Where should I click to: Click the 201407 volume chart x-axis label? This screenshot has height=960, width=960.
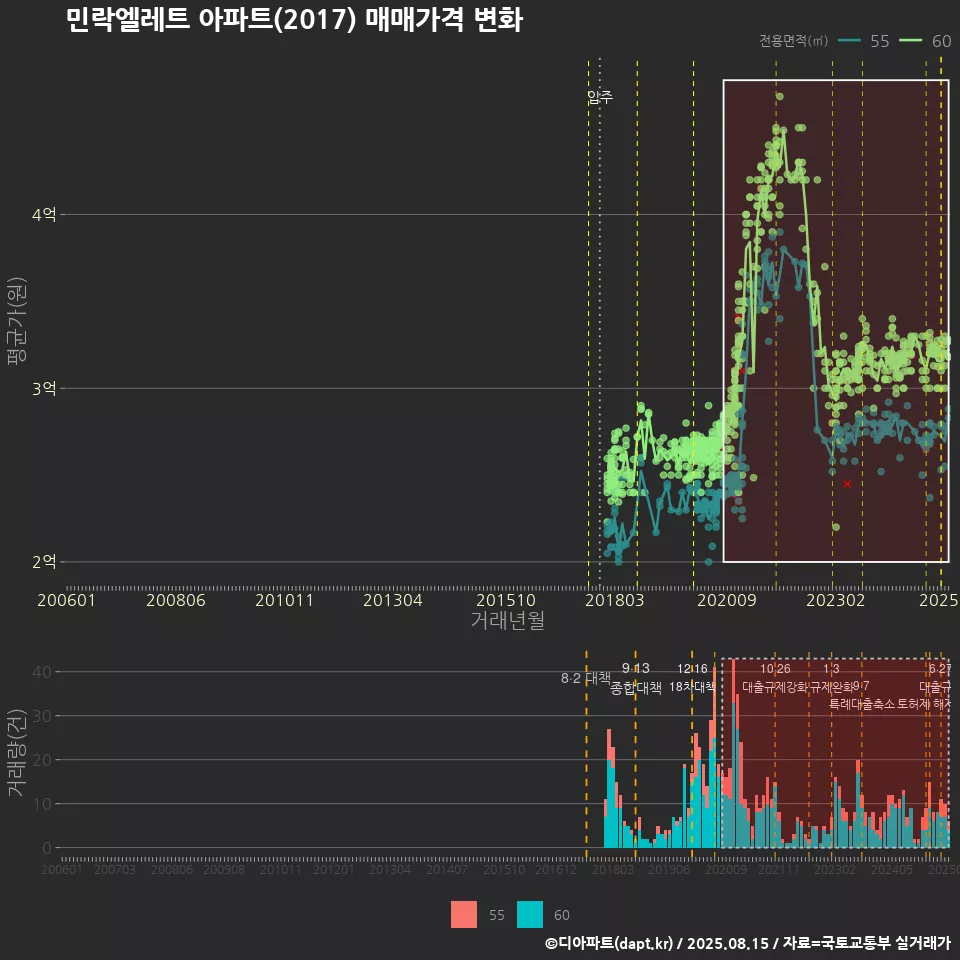pos(446,870)
